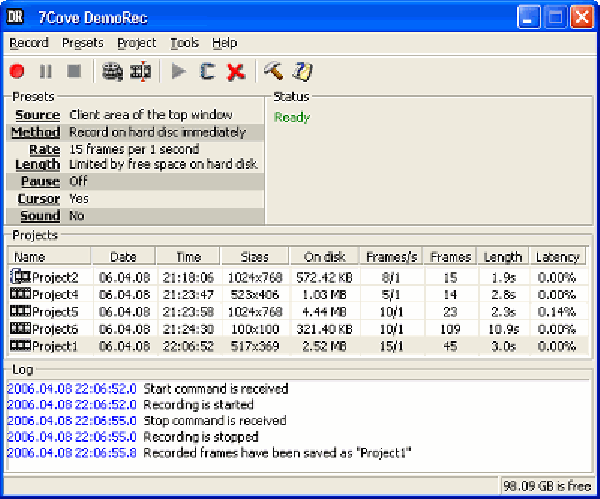This screenshot has height=499, width=600.
Task: Sort projects by the Date column header
Action: point(123,257)
